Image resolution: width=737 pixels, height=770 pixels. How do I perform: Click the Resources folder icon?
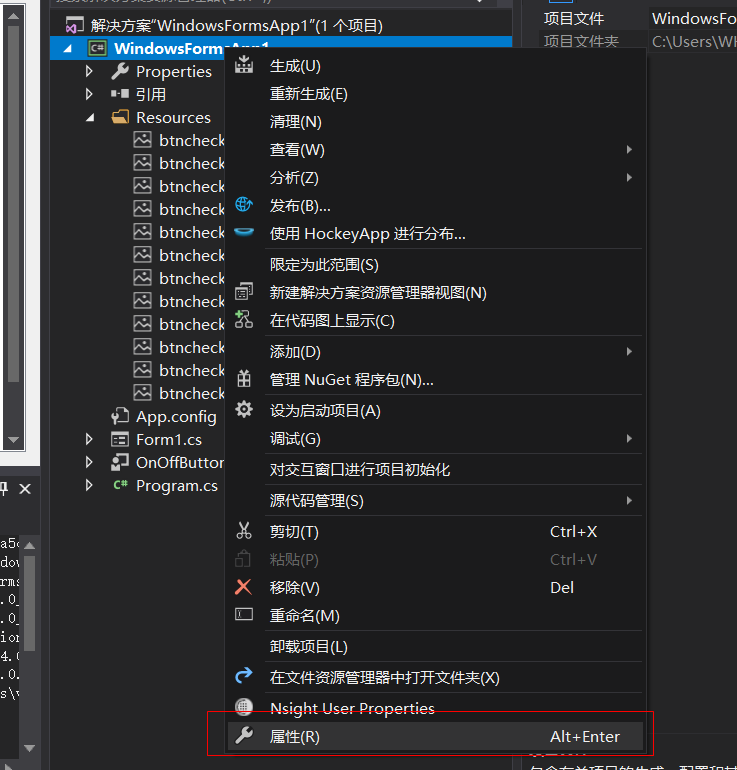120,117
